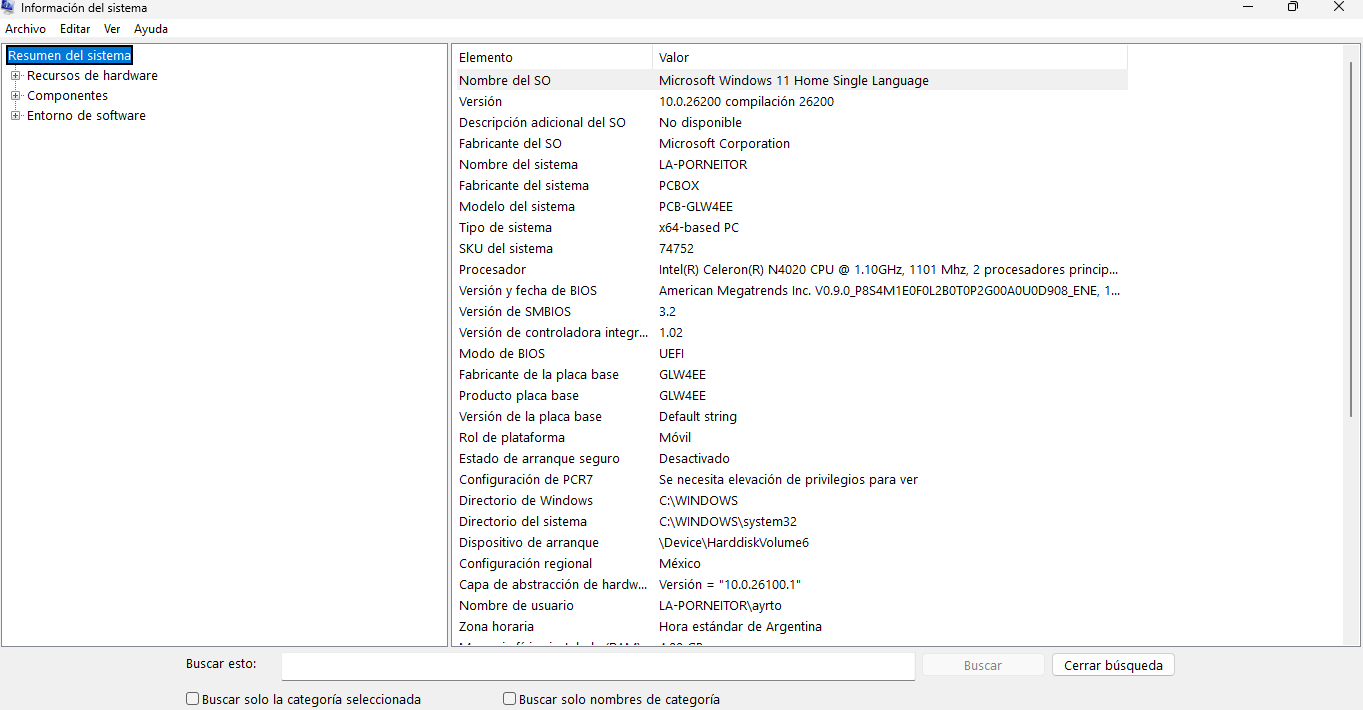Select the Configuración de PCR7 row

(x=791, y=480)
